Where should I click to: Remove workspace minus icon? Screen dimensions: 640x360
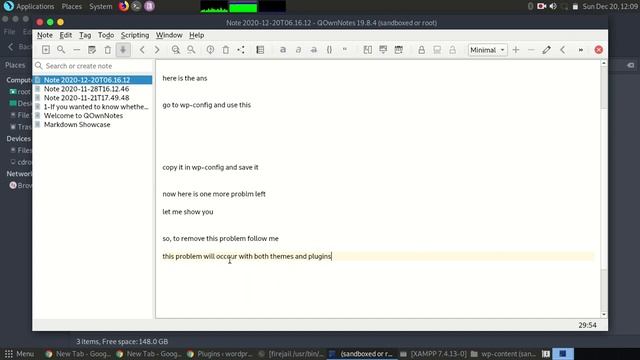[x=531, y=50]
